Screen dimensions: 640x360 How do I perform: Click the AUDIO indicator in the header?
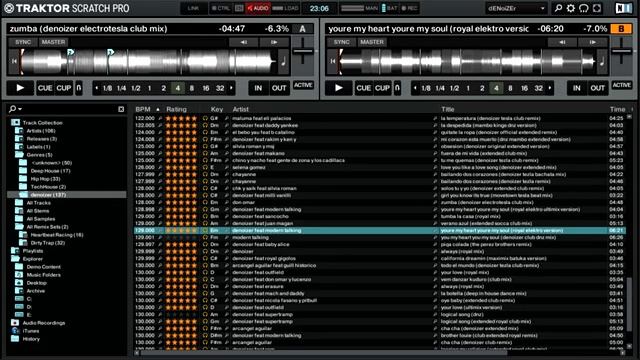pos(258,8)
